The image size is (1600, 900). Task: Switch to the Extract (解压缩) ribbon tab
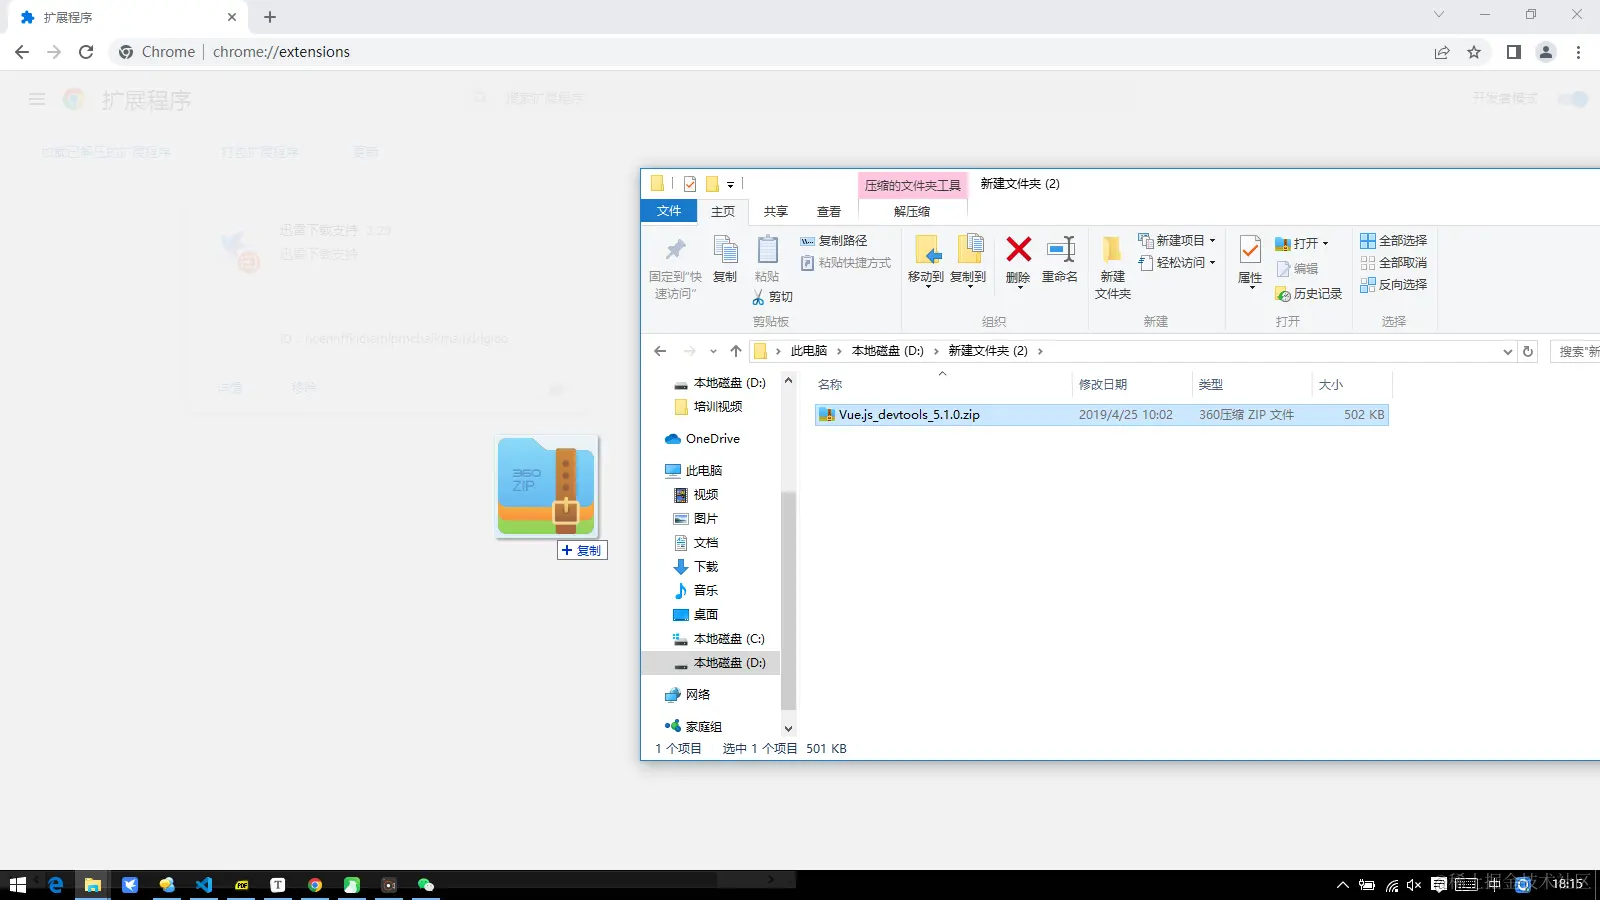pyautogui.click(x=912, y=211)
